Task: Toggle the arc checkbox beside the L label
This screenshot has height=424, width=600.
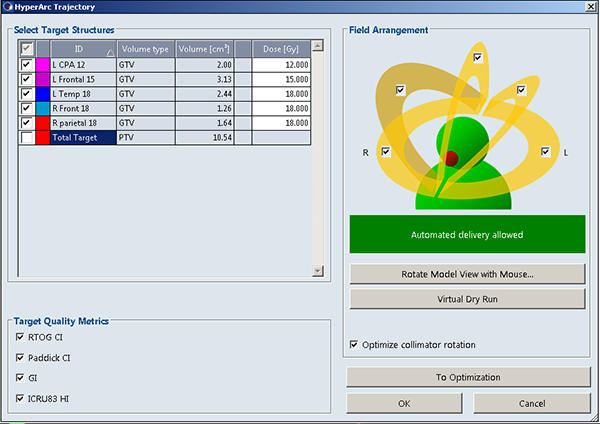Action: pyautogui.click(x=545, y=152)
